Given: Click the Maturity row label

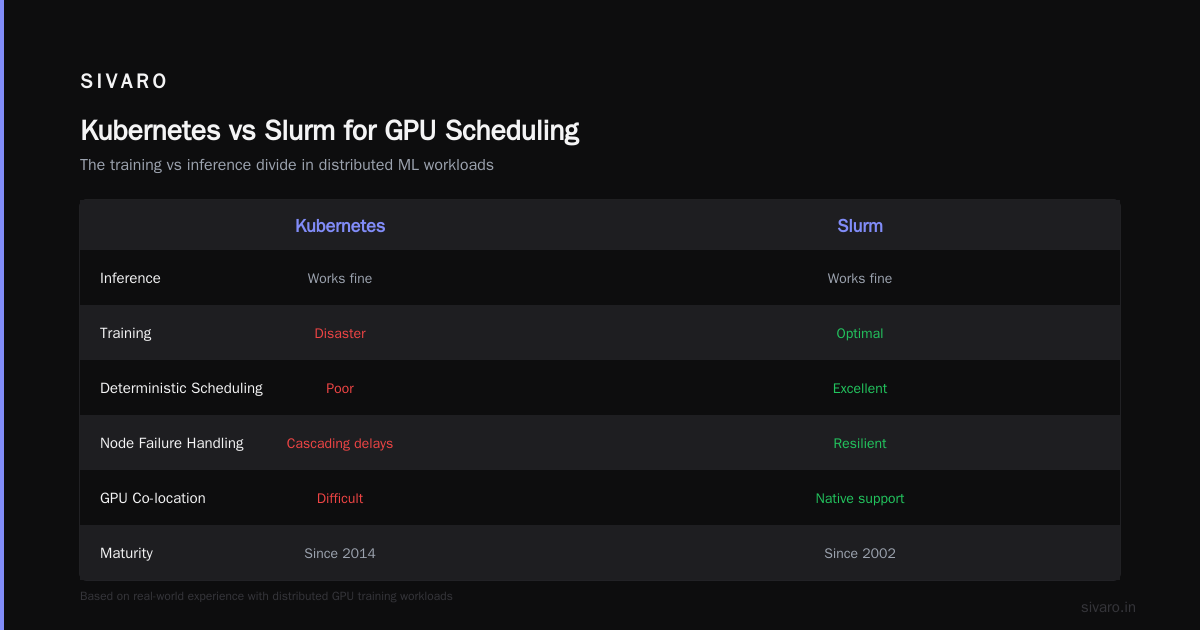Looking at the screenshot, I should click(x=126, y=553).
